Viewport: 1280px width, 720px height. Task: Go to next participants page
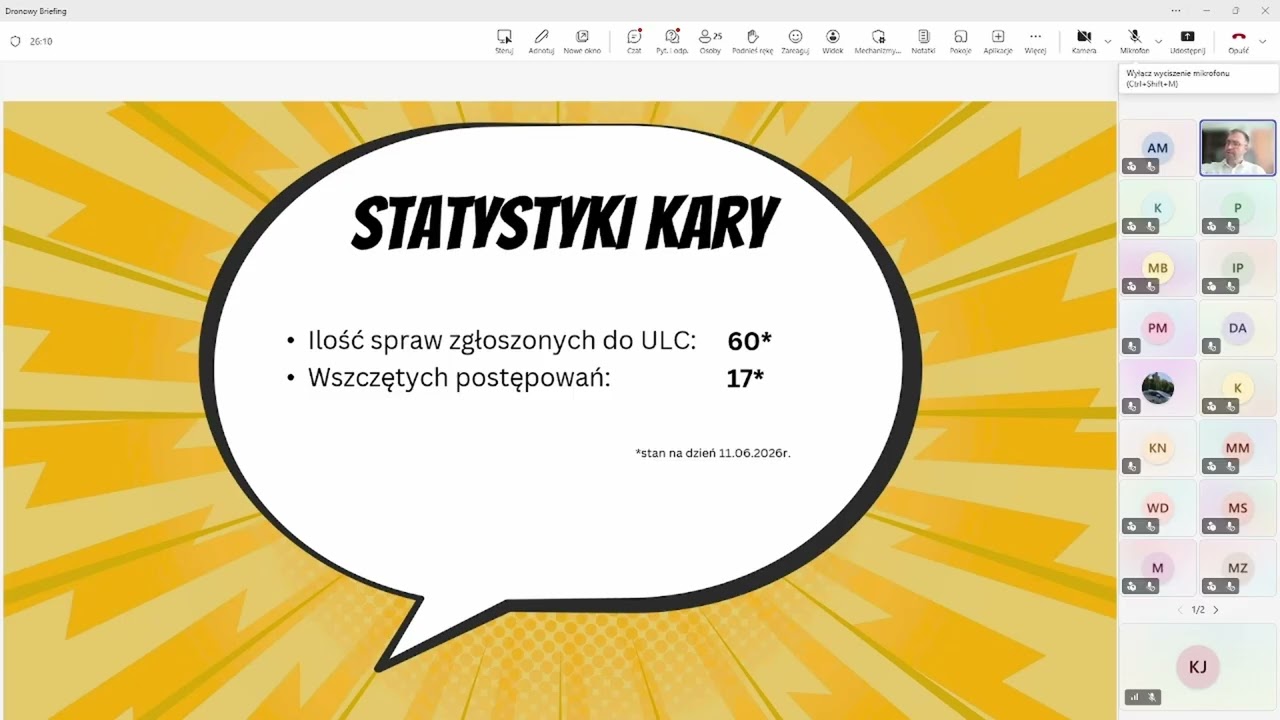click(1216, 610)
